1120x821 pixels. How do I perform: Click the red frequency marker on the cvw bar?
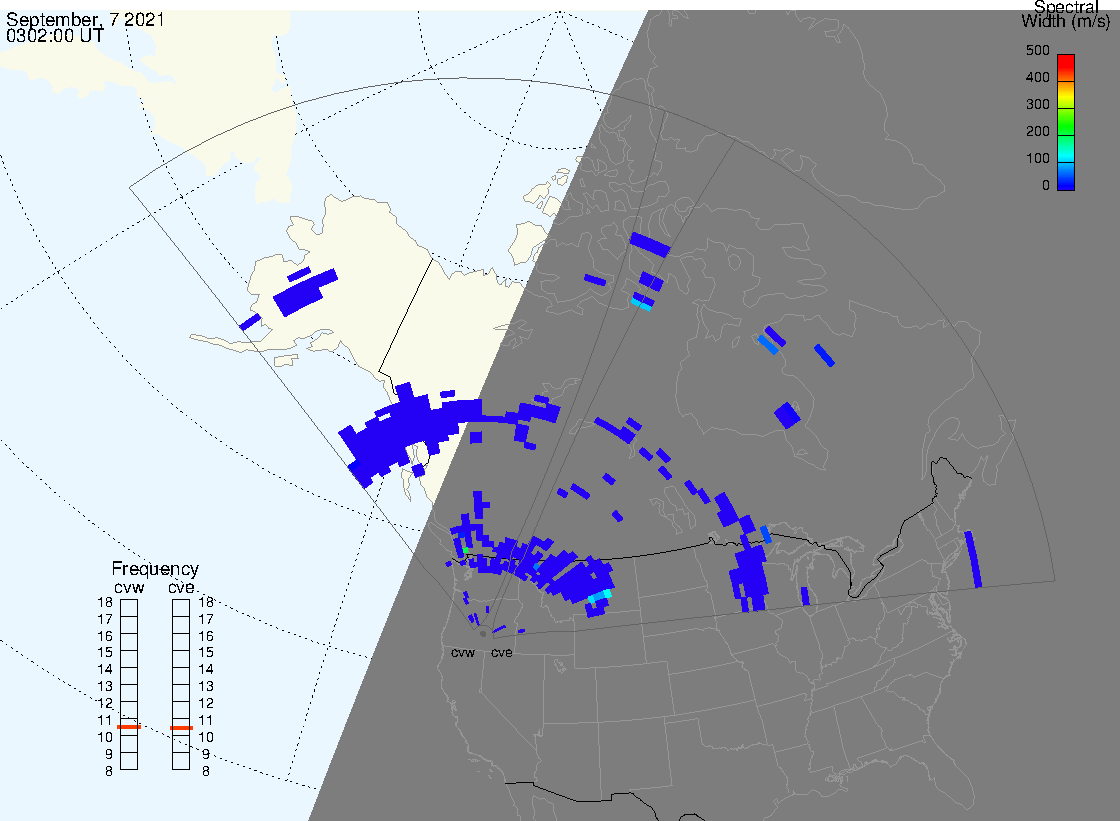pos(129,727)
